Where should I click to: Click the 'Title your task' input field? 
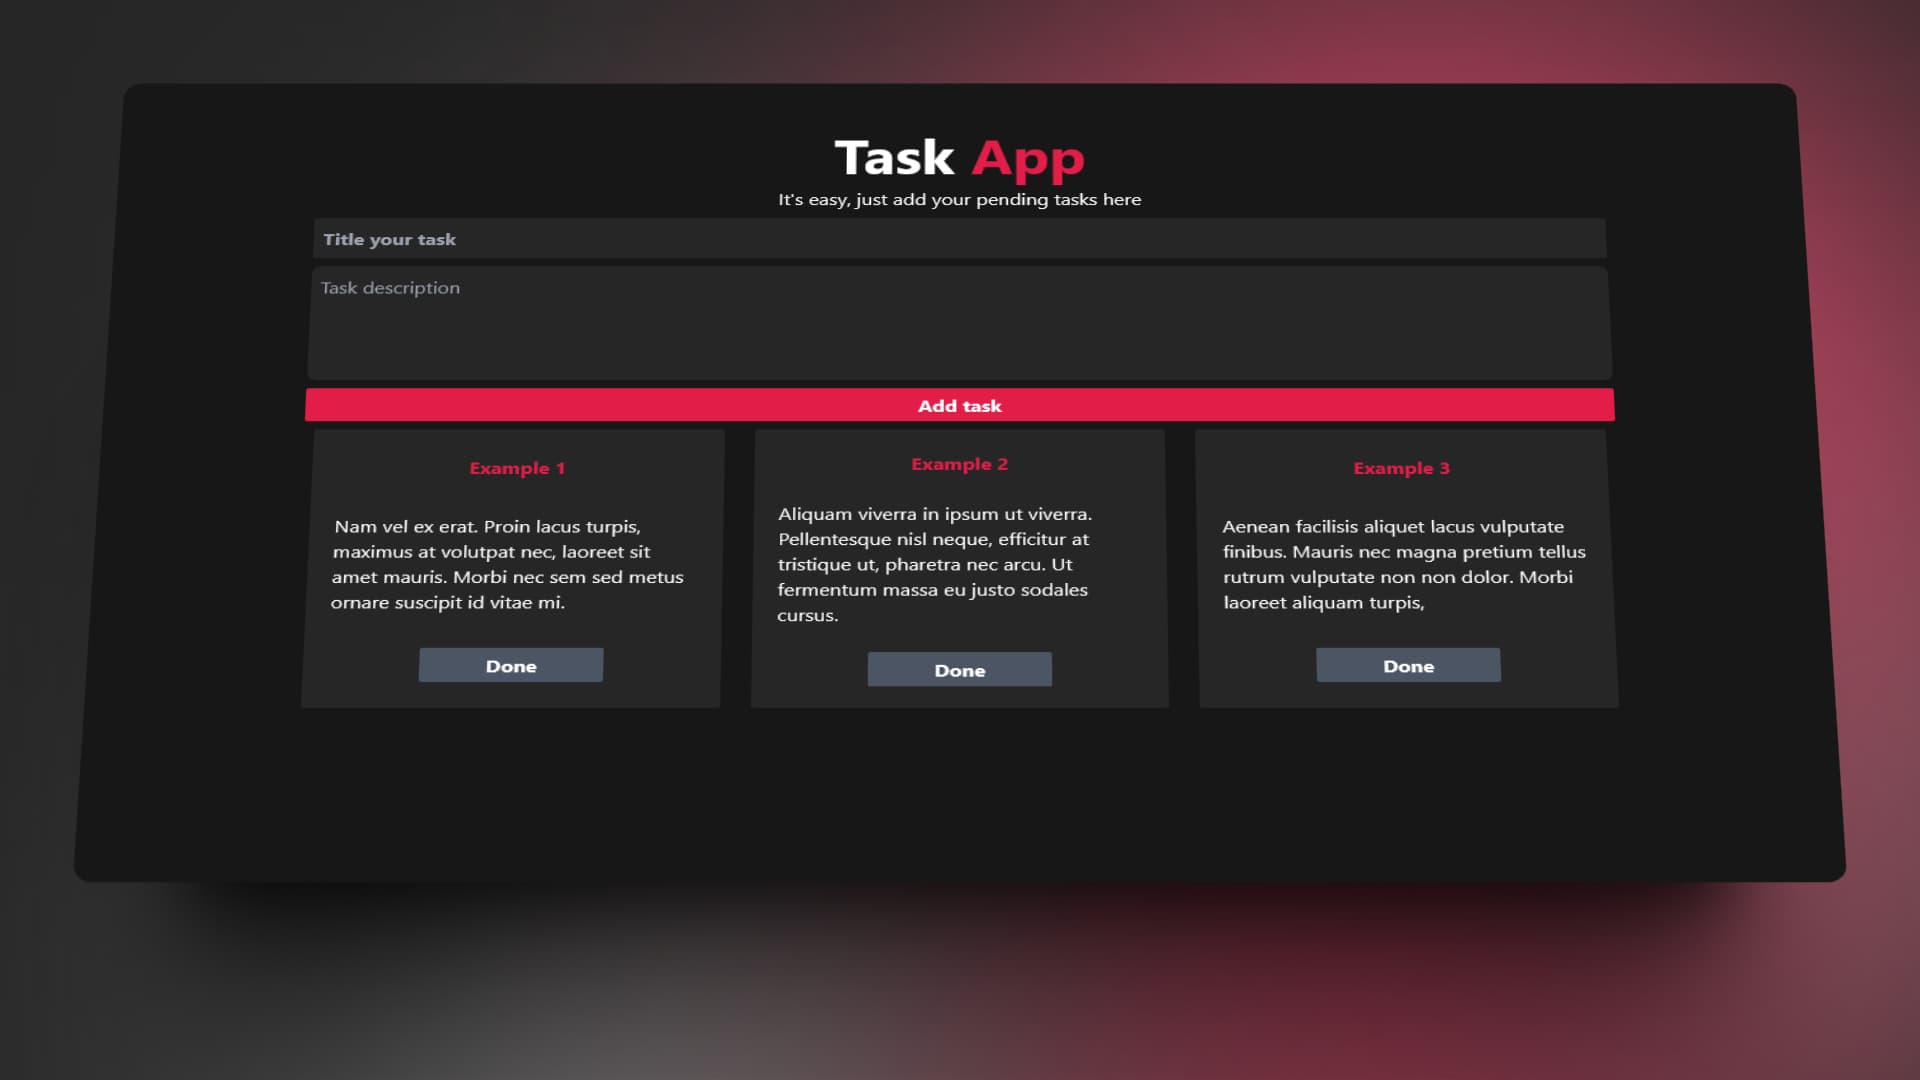pos(959,239)
